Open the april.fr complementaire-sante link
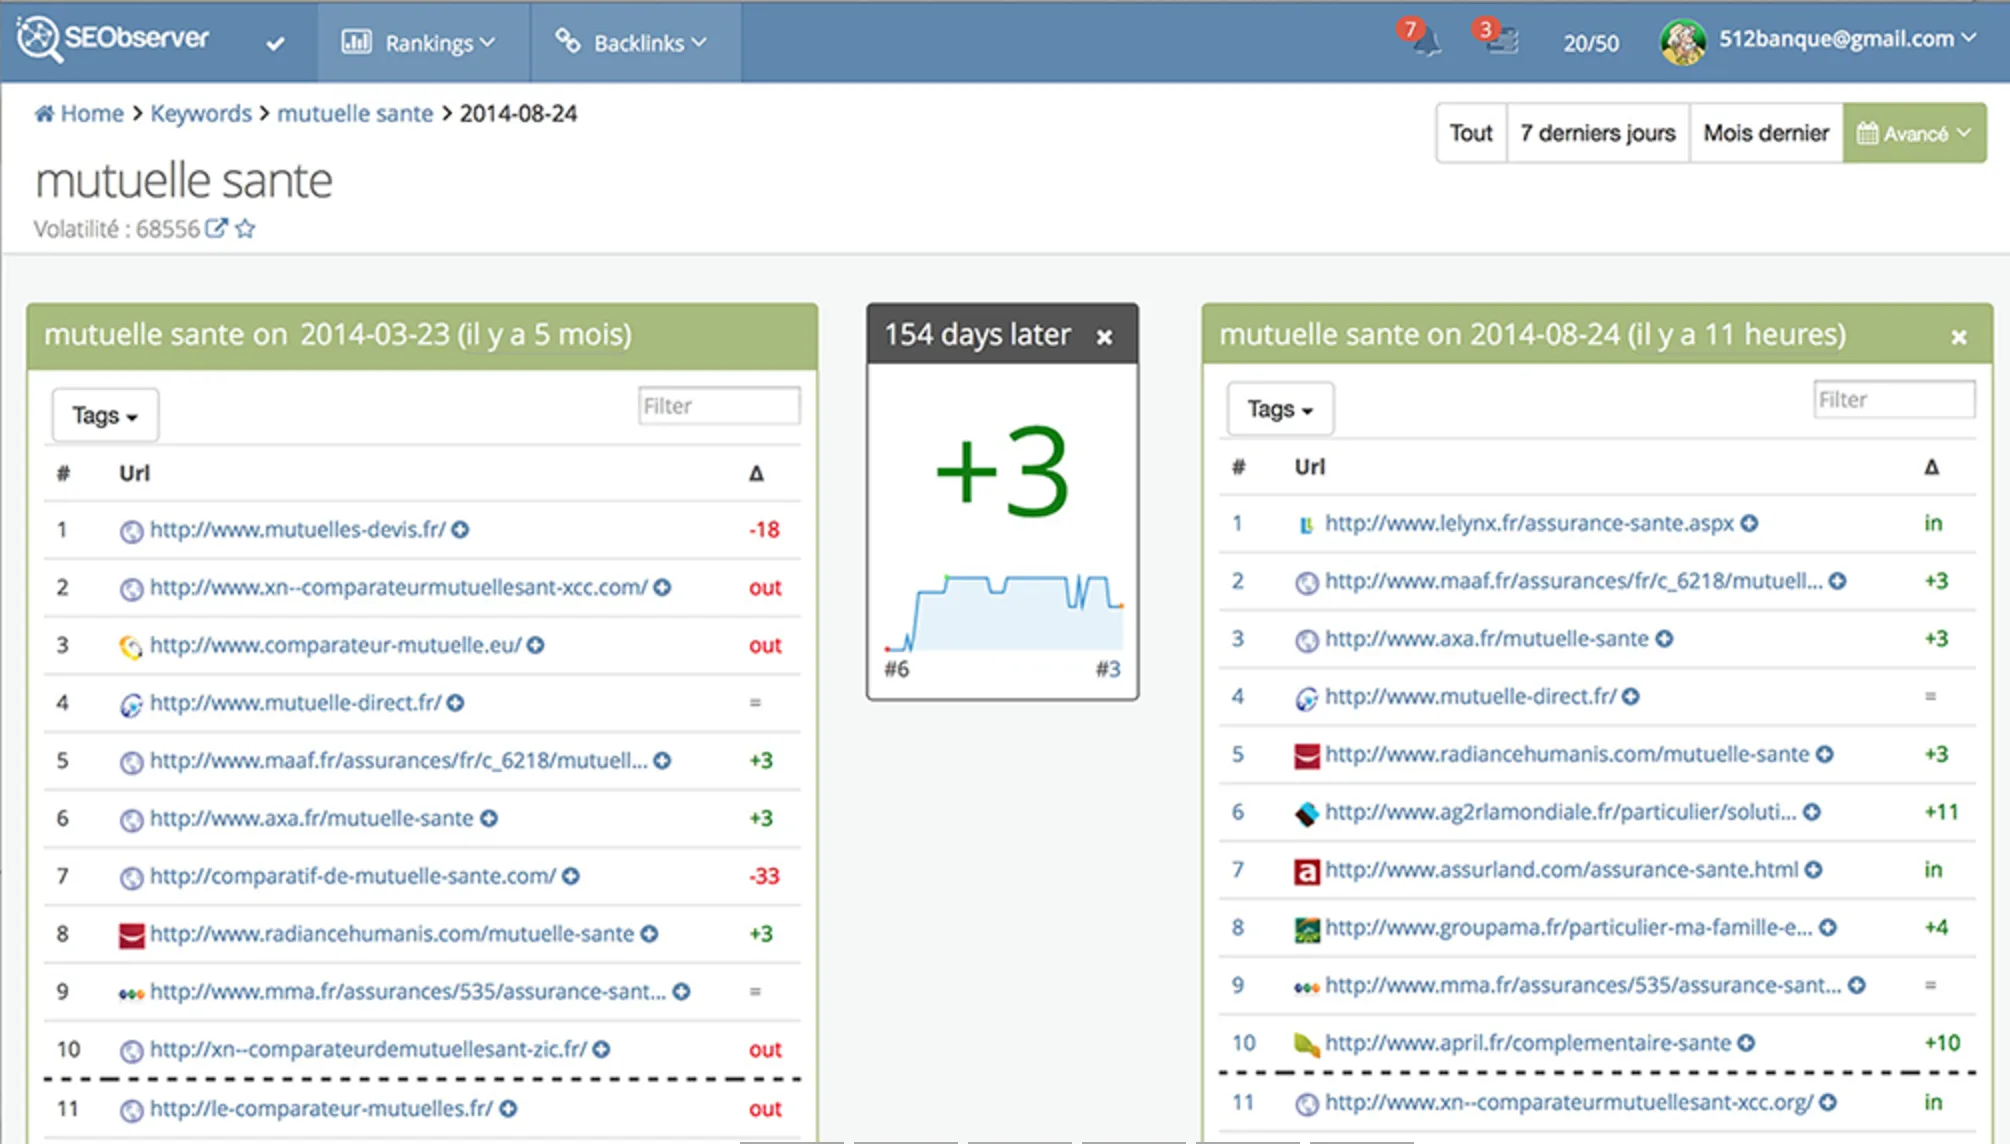Screen dimensions: 2010x1144 point(1528,1043)
